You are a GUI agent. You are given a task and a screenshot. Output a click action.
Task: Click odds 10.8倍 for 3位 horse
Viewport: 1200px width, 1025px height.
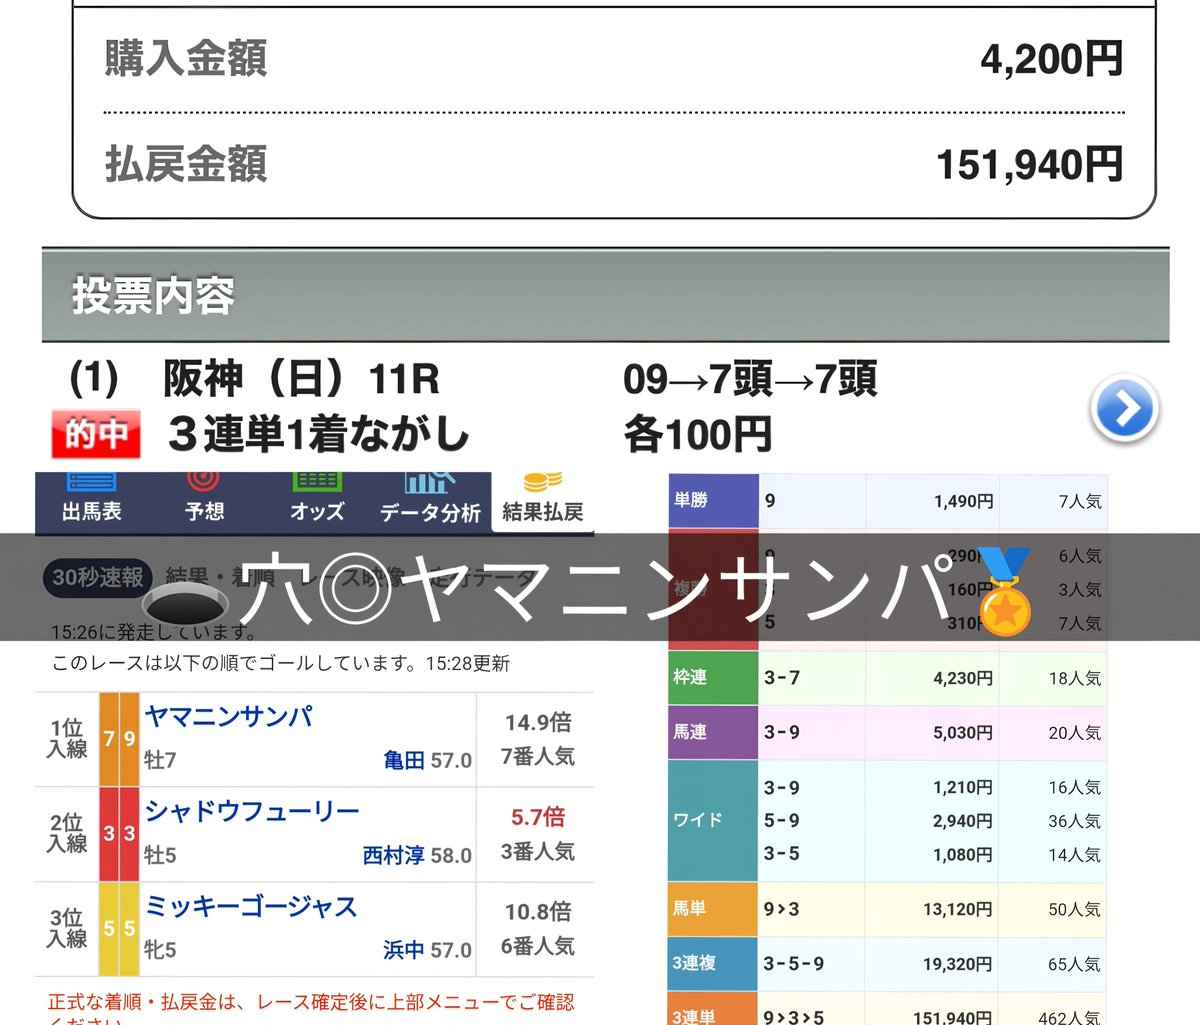538,912
